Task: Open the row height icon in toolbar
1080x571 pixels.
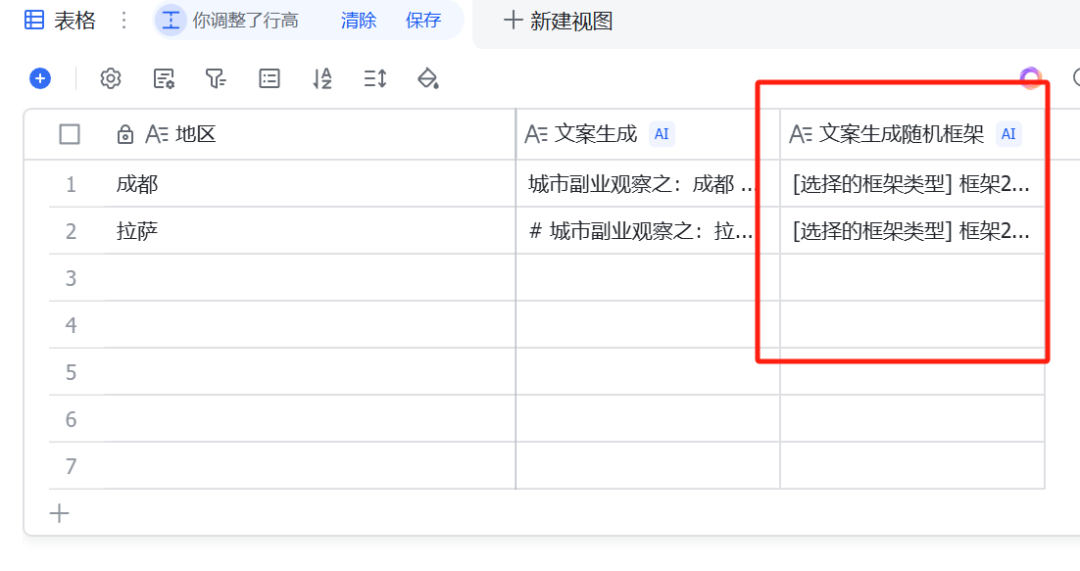Action: point(375,79)
